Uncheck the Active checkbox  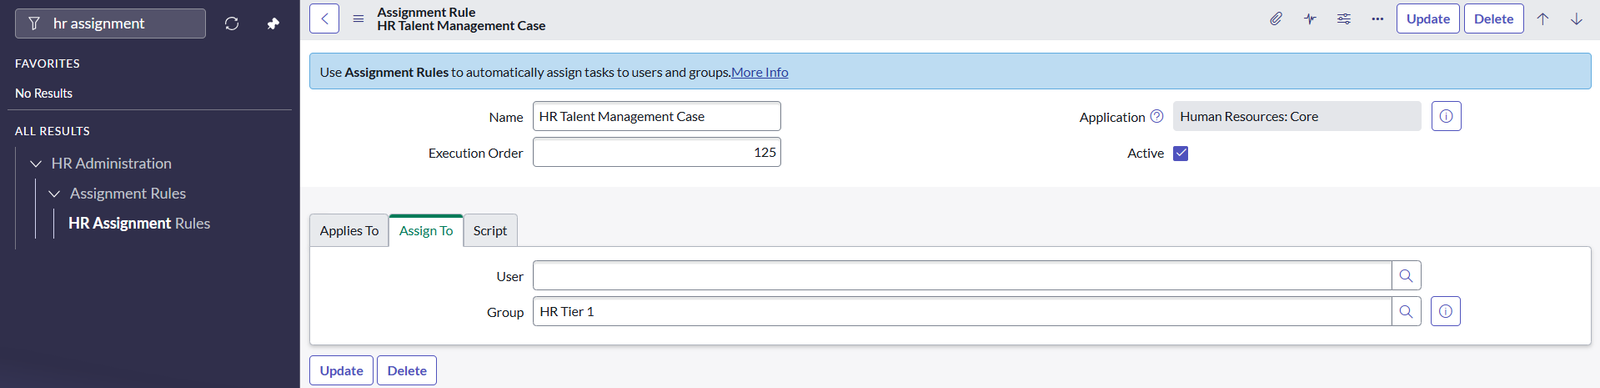click(1181, 153)
